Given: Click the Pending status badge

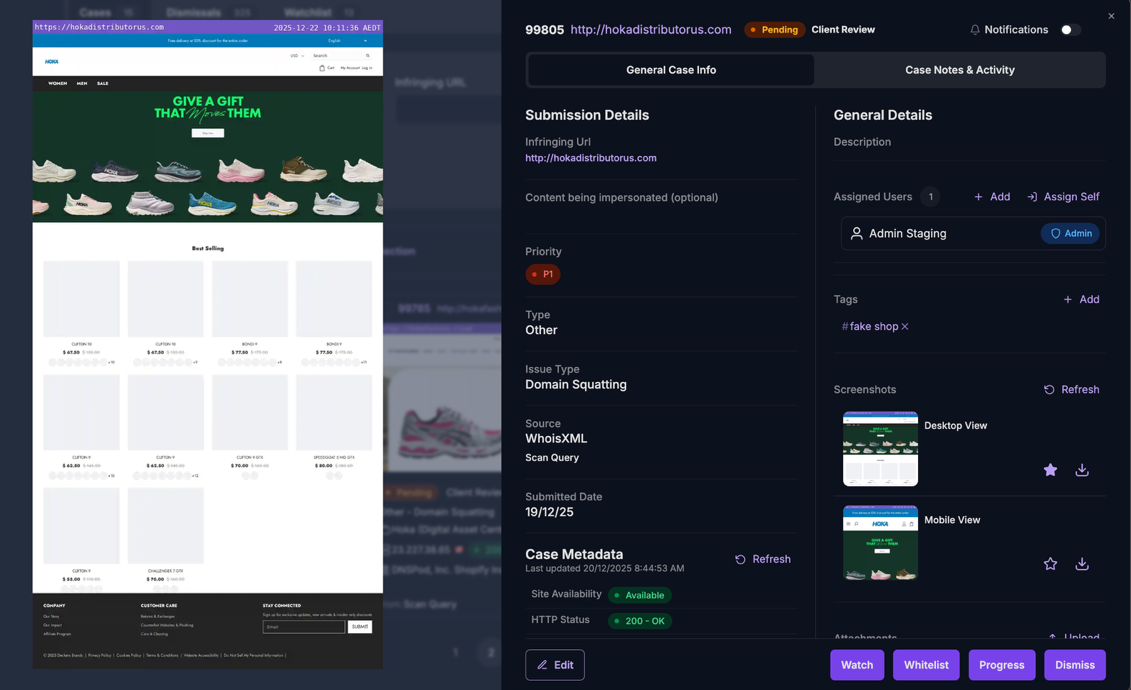Looking at the screenshot, I should coord(775,30).
